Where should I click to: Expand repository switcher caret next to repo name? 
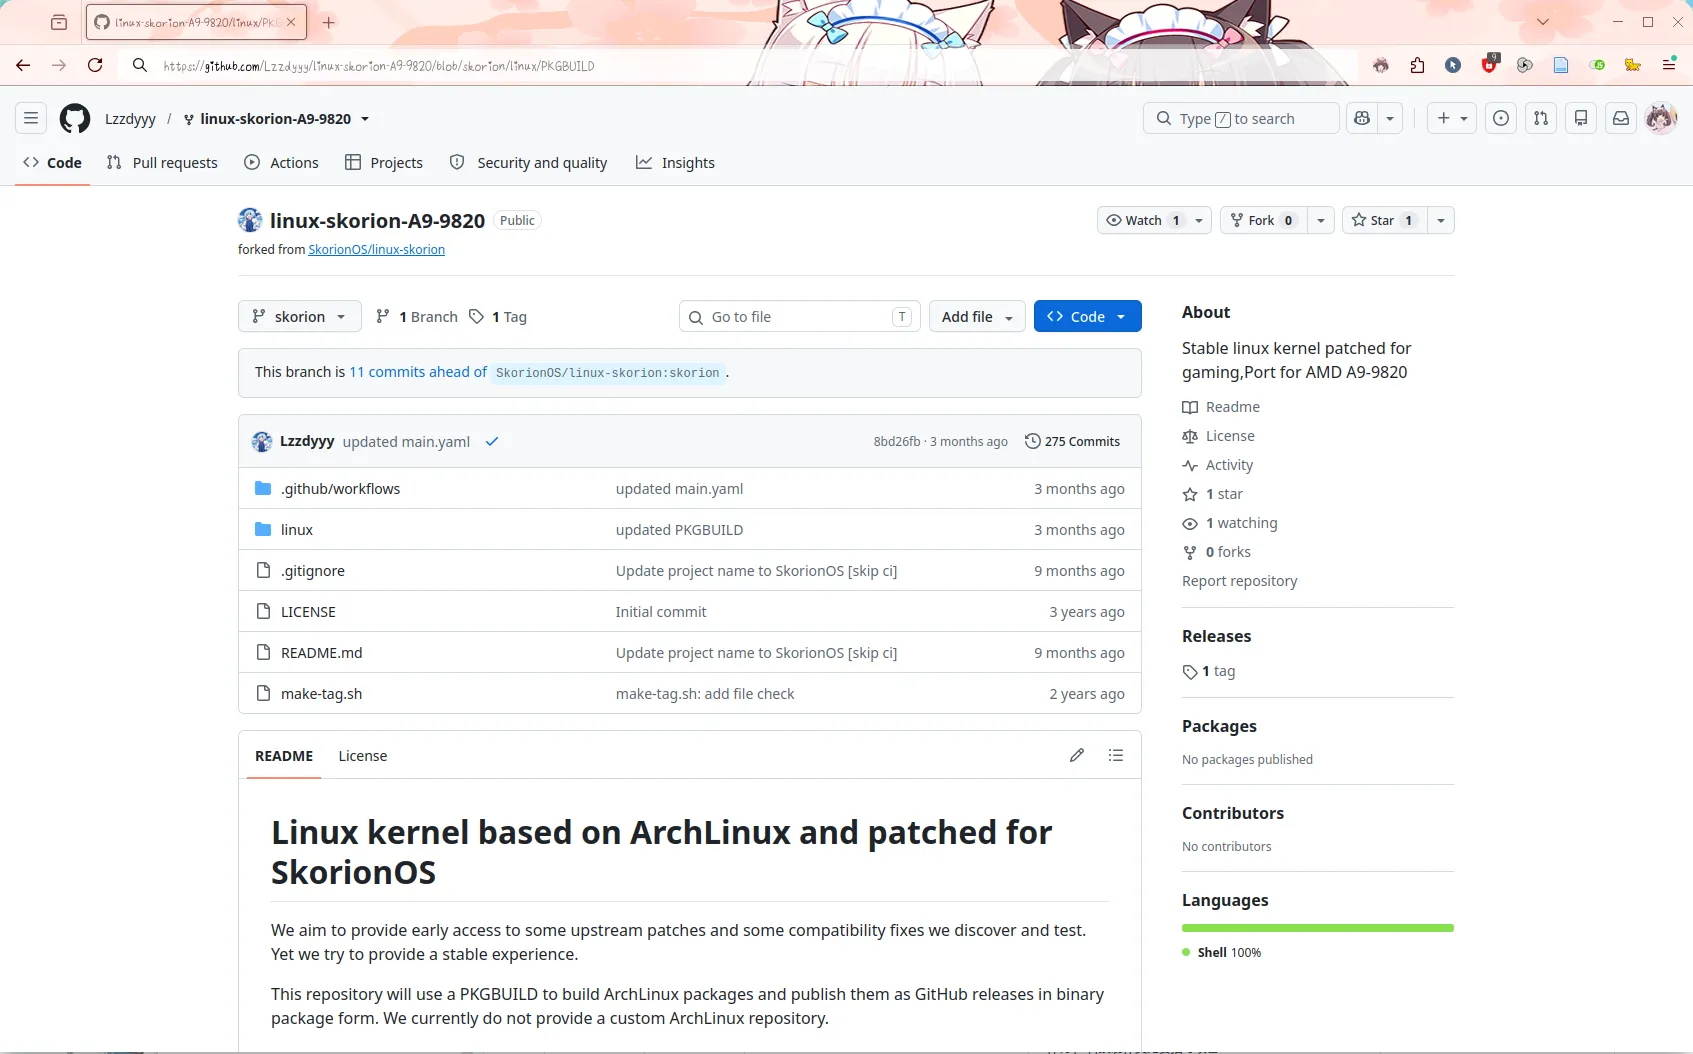365,119
